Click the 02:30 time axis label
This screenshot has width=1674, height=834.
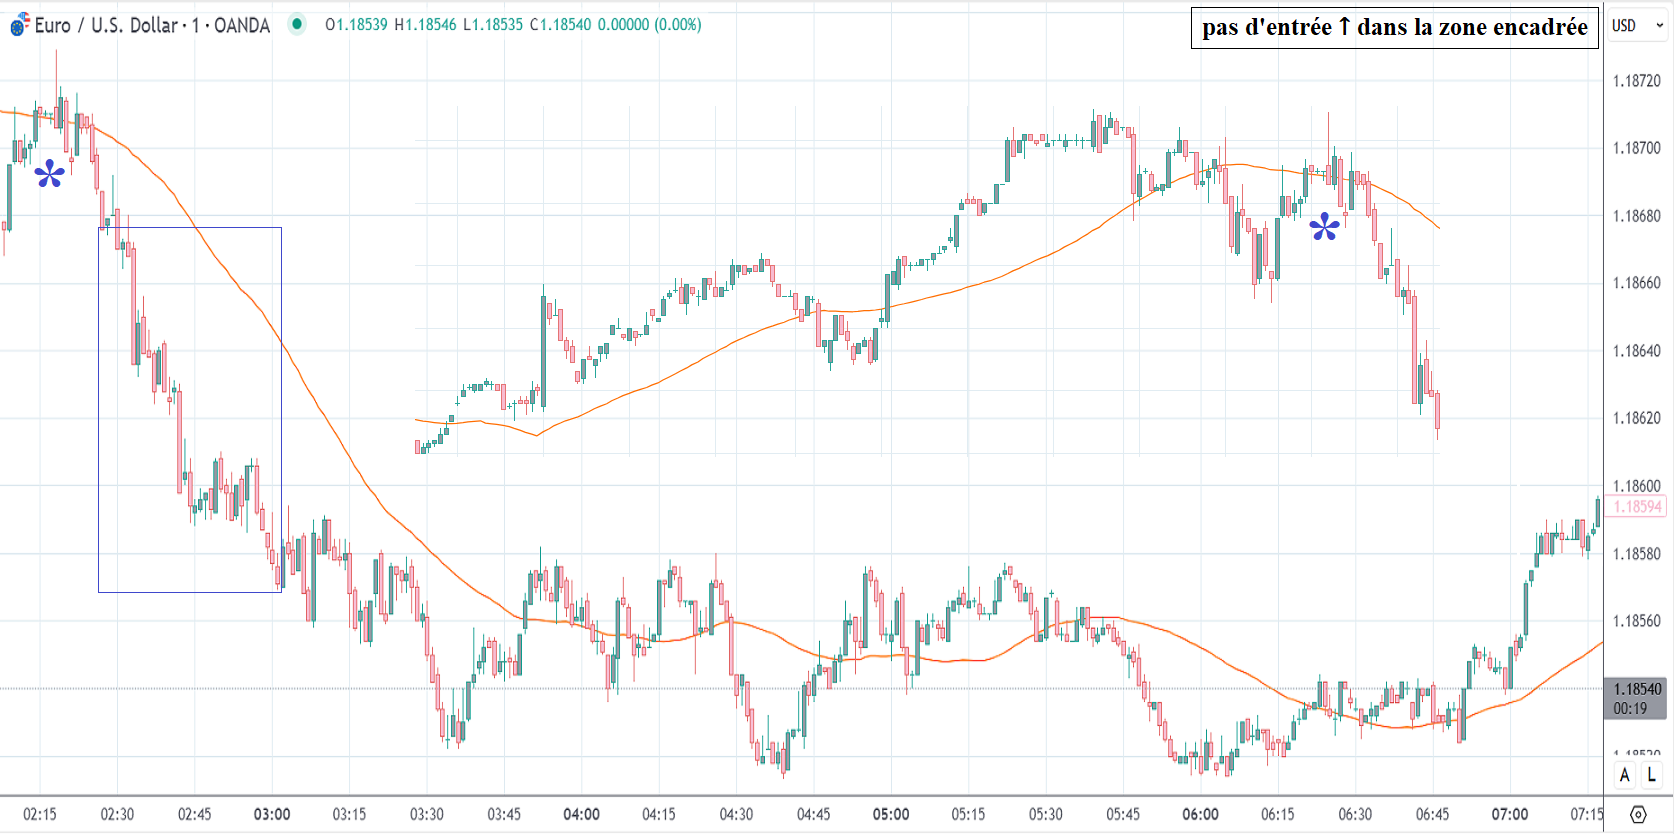tap(117, 814)
